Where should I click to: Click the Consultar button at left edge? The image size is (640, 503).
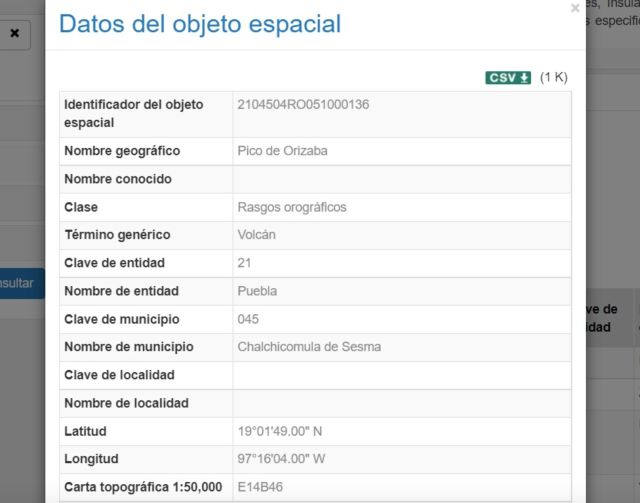click(x=20, y=283)
